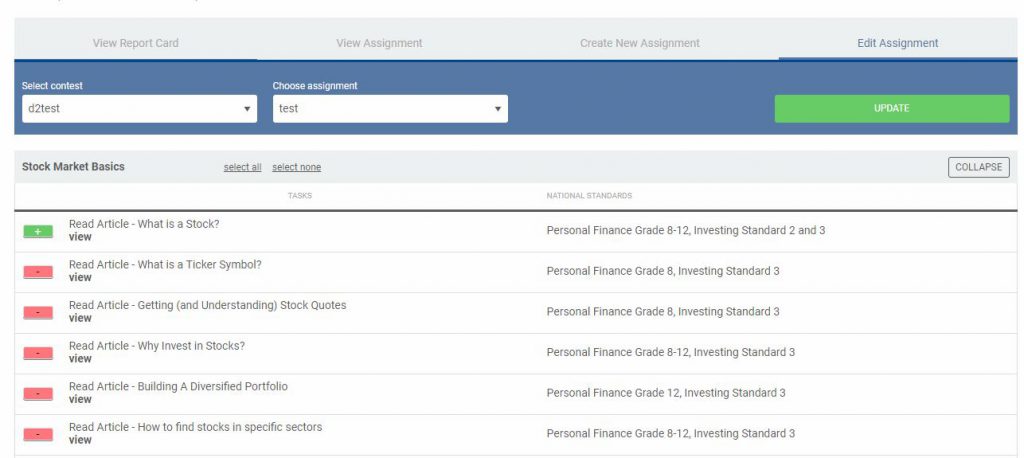Collapse the Stock Market Basics section
Viewport: 1024px width, 458px height.
[978, 167]
